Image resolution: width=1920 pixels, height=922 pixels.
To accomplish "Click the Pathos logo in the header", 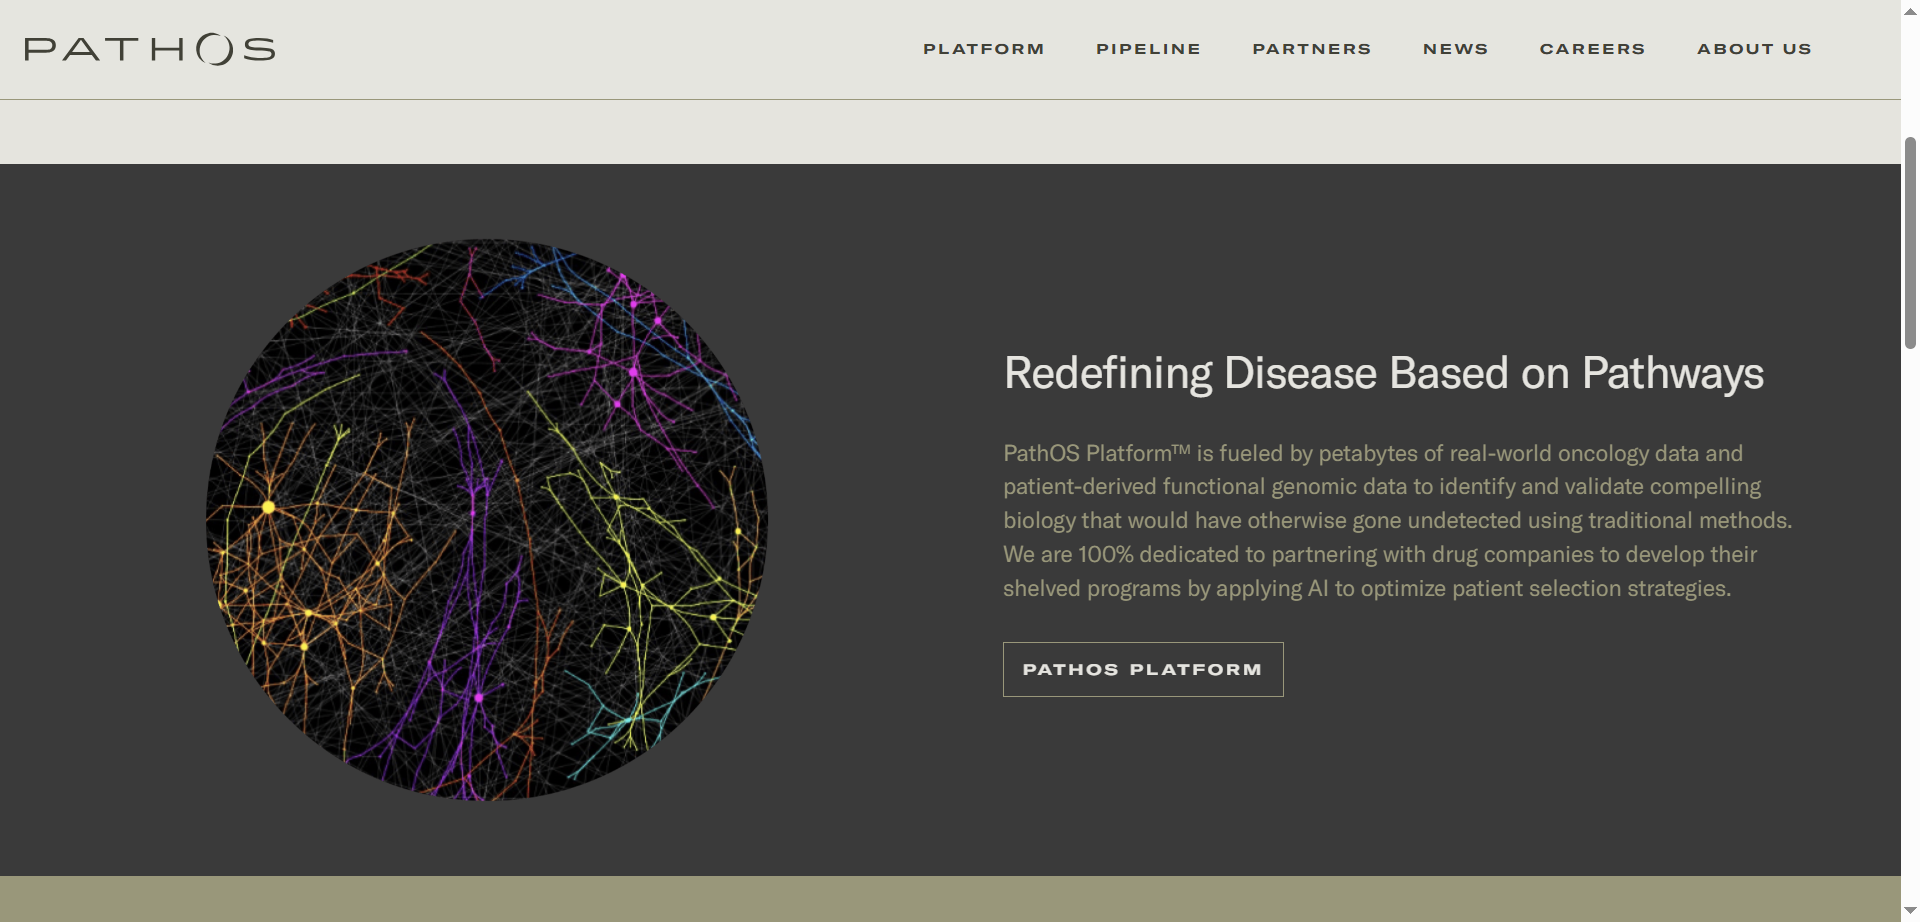I will (x=150, y=49).
